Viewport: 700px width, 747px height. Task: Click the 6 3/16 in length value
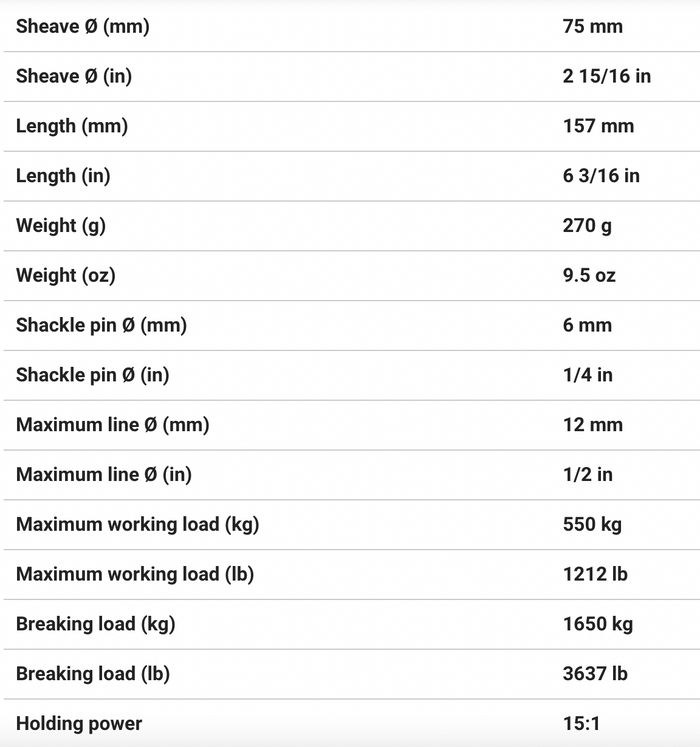[x=601, y=176]
